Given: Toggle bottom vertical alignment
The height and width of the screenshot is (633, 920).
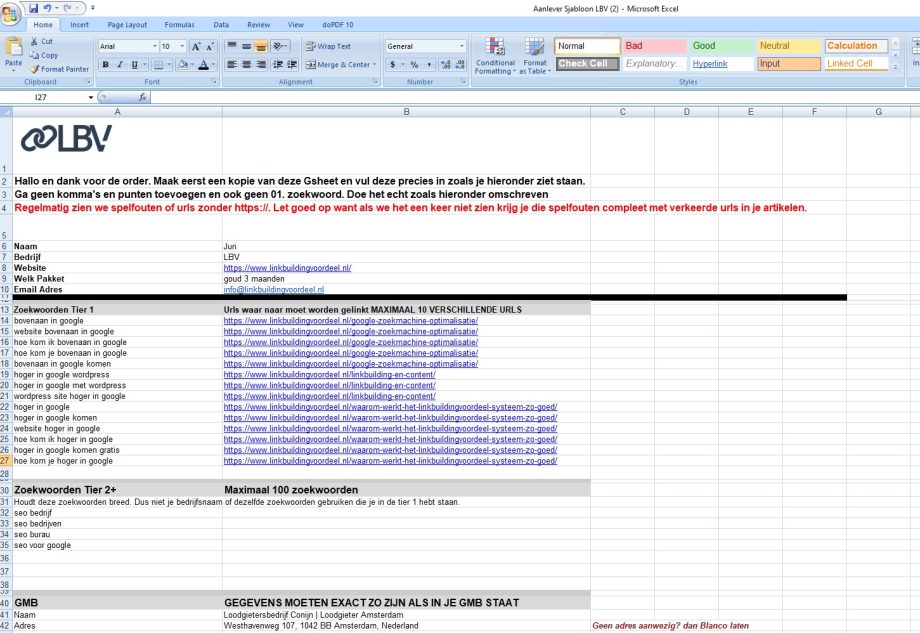Looking at the screenshot, I should tap(261, 46).
